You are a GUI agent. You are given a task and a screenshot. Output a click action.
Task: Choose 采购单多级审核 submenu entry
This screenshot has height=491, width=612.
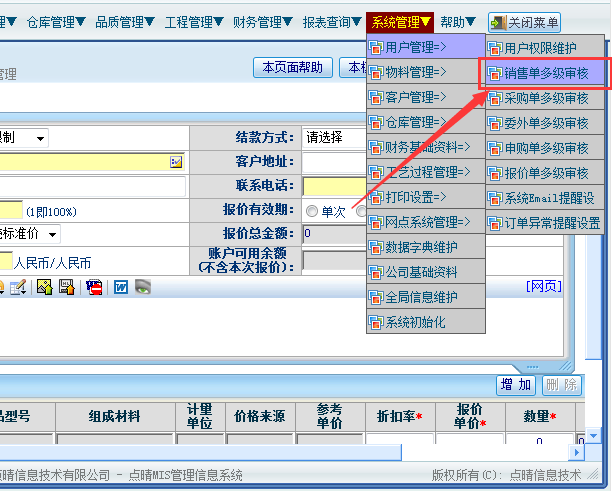545,98
